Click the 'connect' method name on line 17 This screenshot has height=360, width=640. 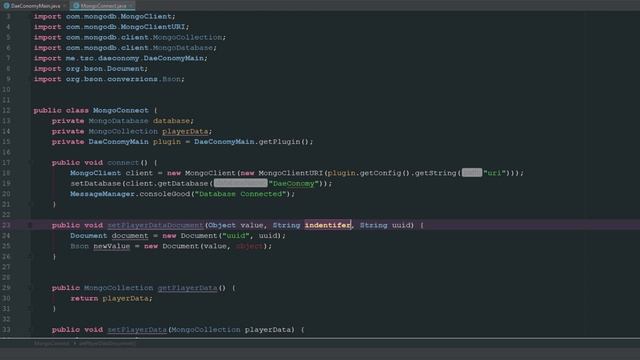coord(123,162)
